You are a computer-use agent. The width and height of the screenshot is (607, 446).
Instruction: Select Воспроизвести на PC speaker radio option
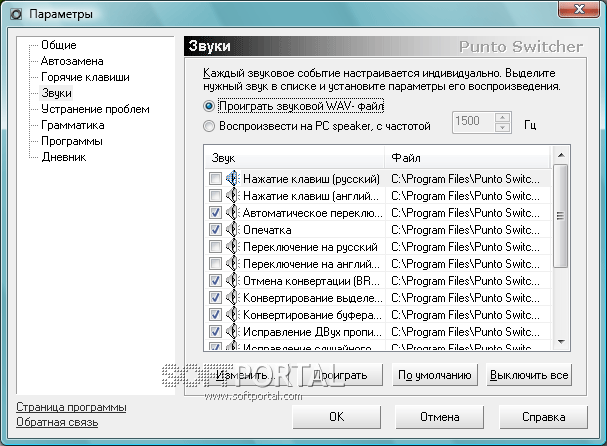(209, 126)
